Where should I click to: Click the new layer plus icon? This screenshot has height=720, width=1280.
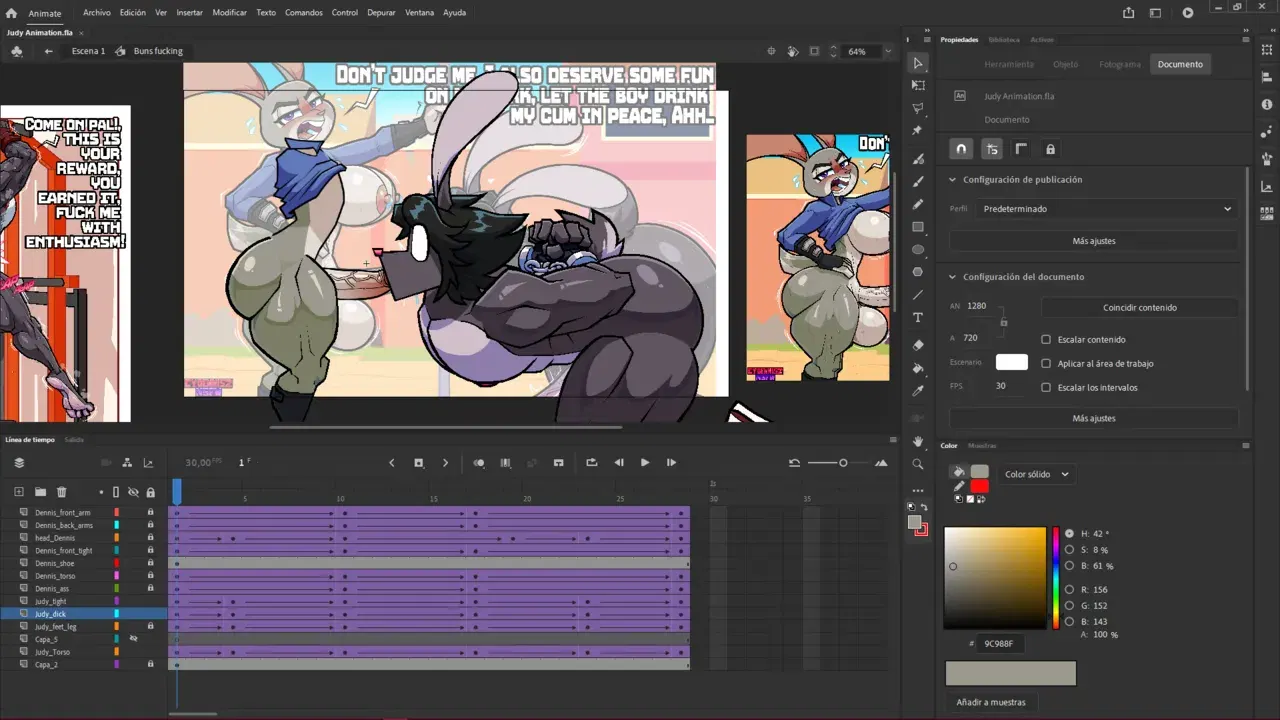click(x=18, y=492)
